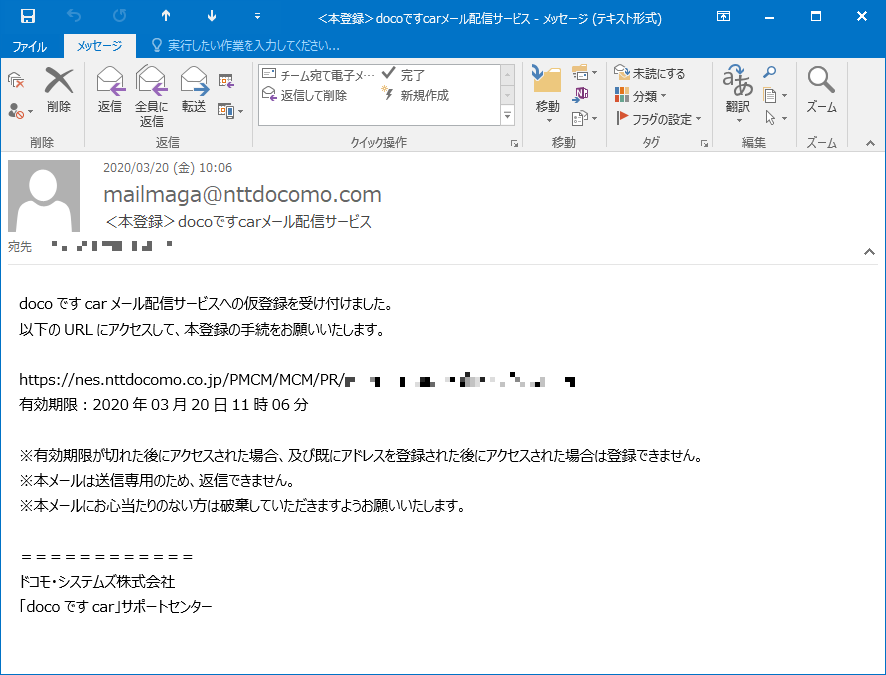Collapse the message header chevron
Screen dimensions: 886x675
pos(870,251)
